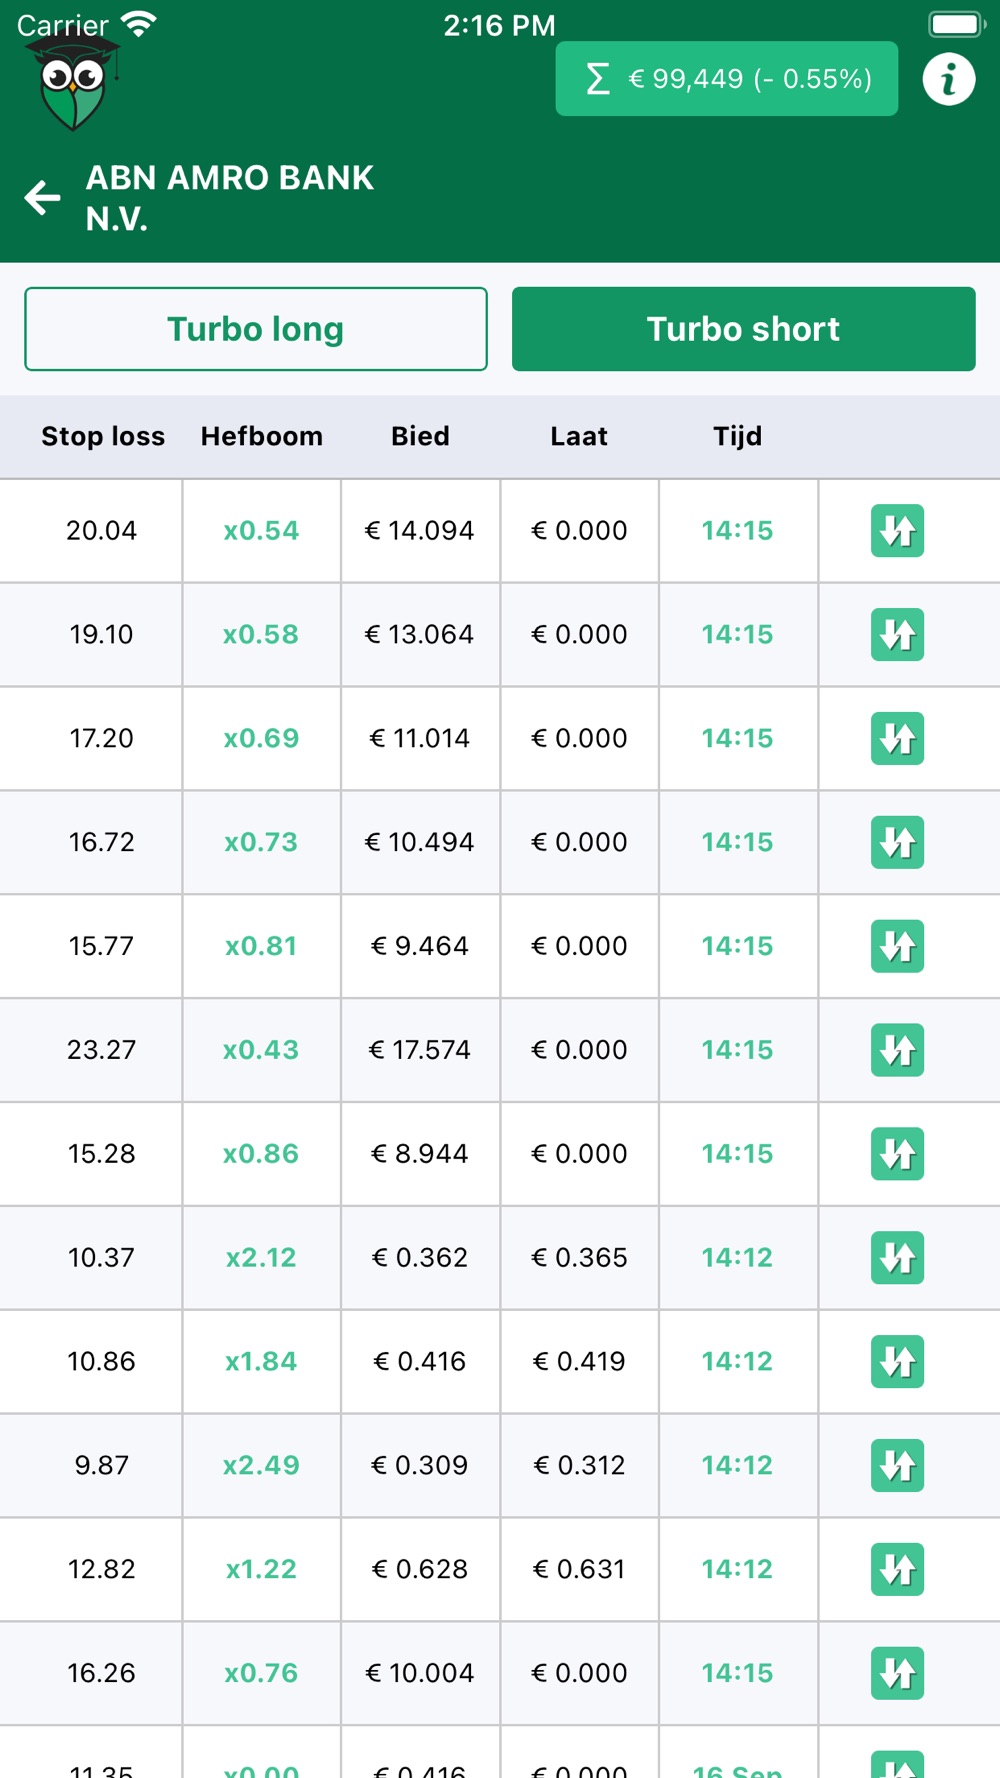Select bid price € 17.574
Viewport: 1000px width, 1778px height.
click(420, 1051)
